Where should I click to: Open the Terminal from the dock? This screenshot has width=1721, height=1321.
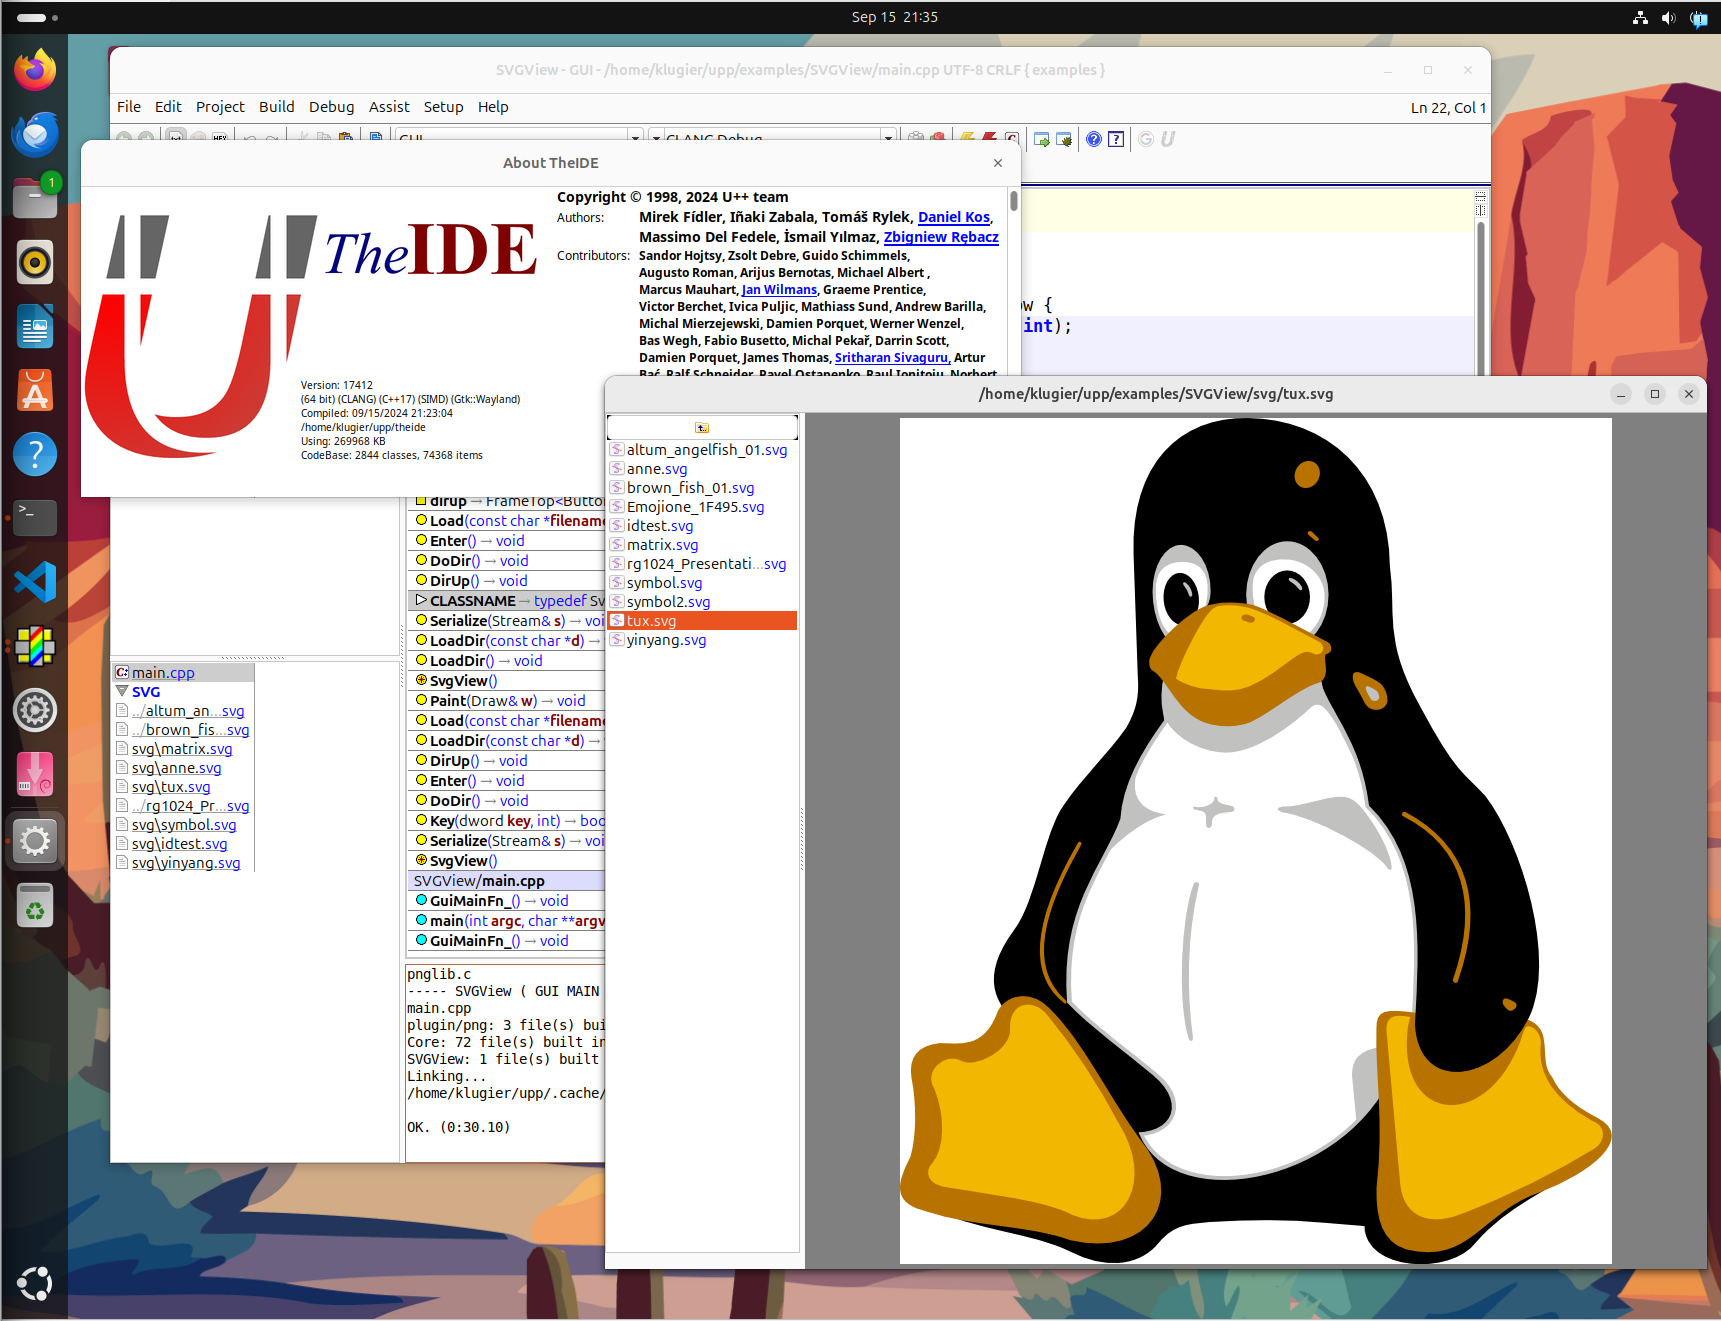[x=35, y=518]
